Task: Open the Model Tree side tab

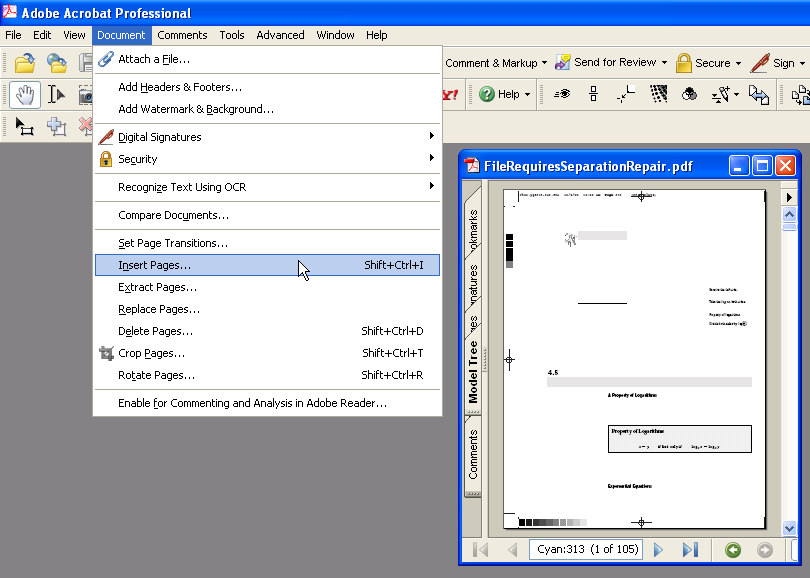Action: pyautogui.click(x=473, y=372)
